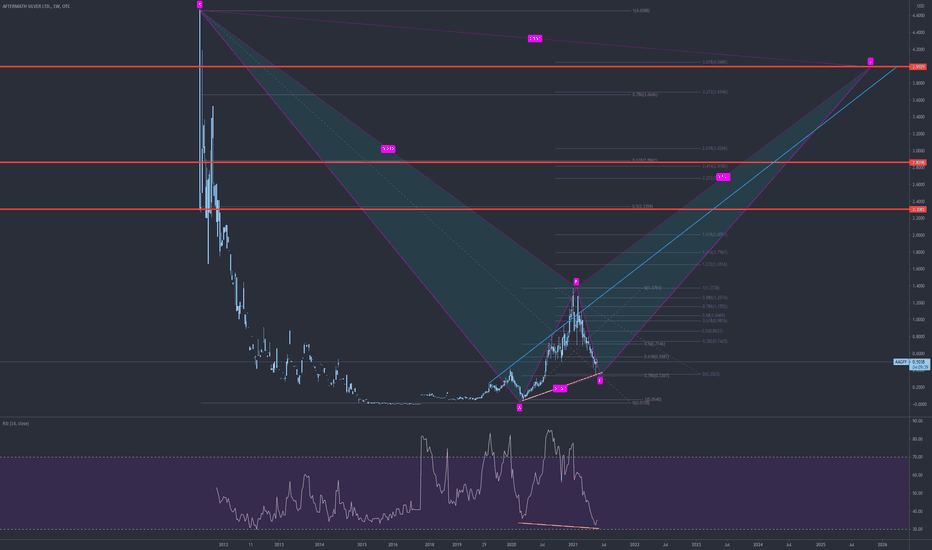Click the 4.2000 price axis label

[x=918, y=49]
